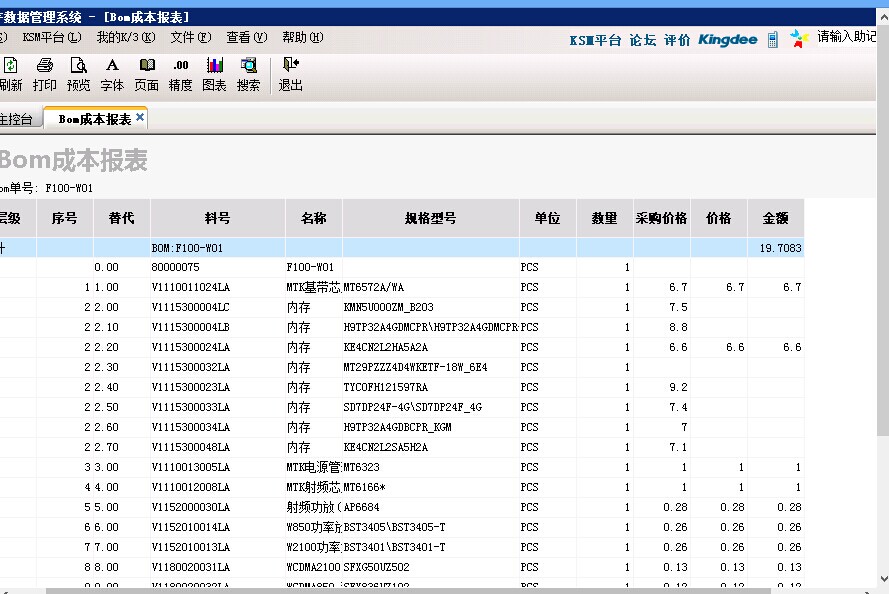Click the 替代 column header
The image size is (889, 594).
point(122,218)
